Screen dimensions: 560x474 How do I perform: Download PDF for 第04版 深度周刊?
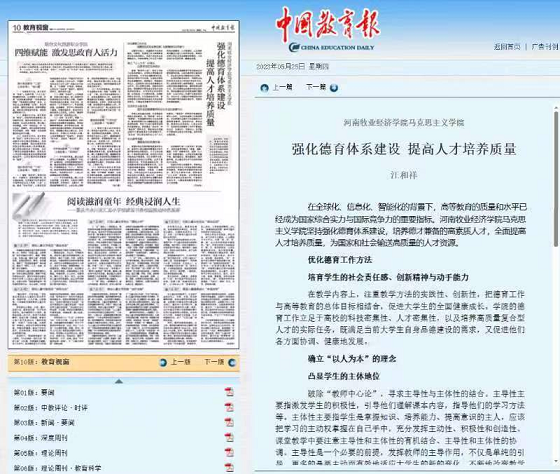(229, 437)
